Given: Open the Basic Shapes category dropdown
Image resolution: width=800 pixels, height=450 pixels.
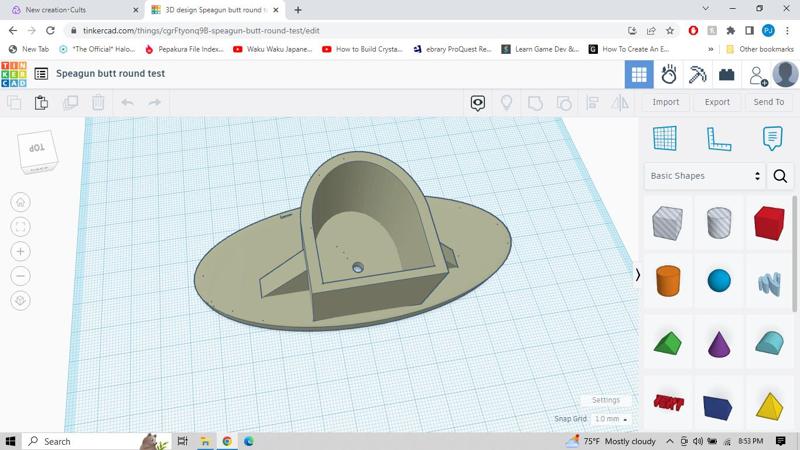Looking at the screenshot, I should pyautogui.click(x=705, y=176).
